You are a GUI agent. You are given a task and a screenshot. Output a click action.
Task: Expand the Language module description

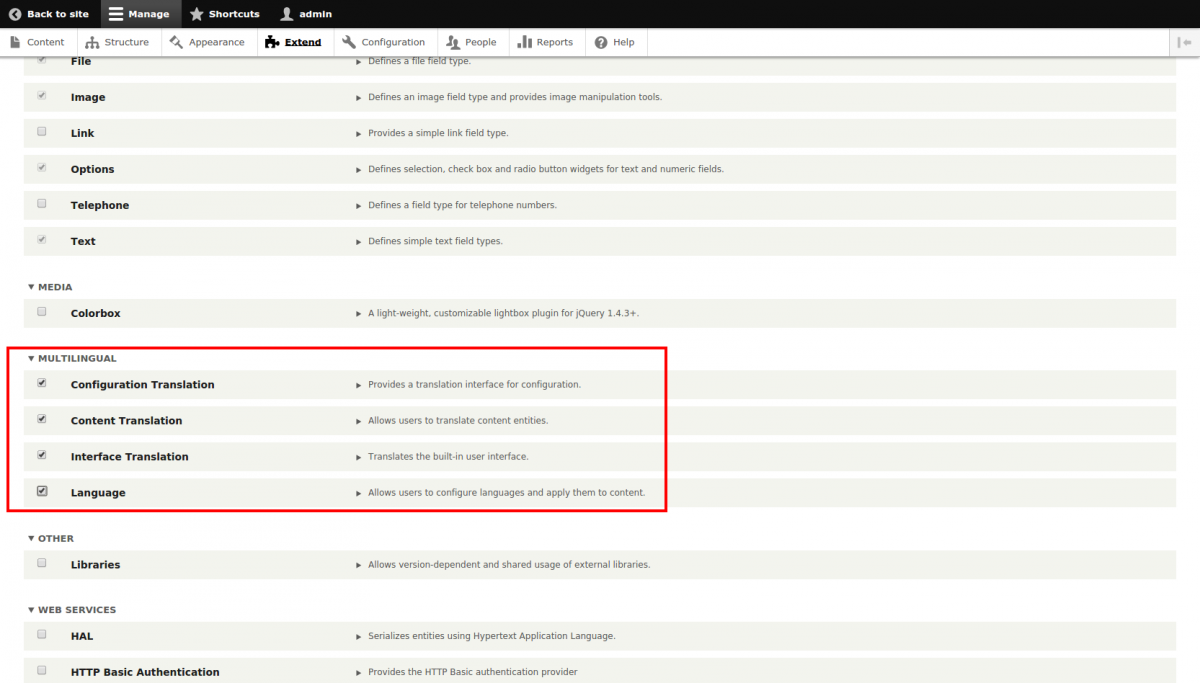pyautogui.click(x=500, y=492)
